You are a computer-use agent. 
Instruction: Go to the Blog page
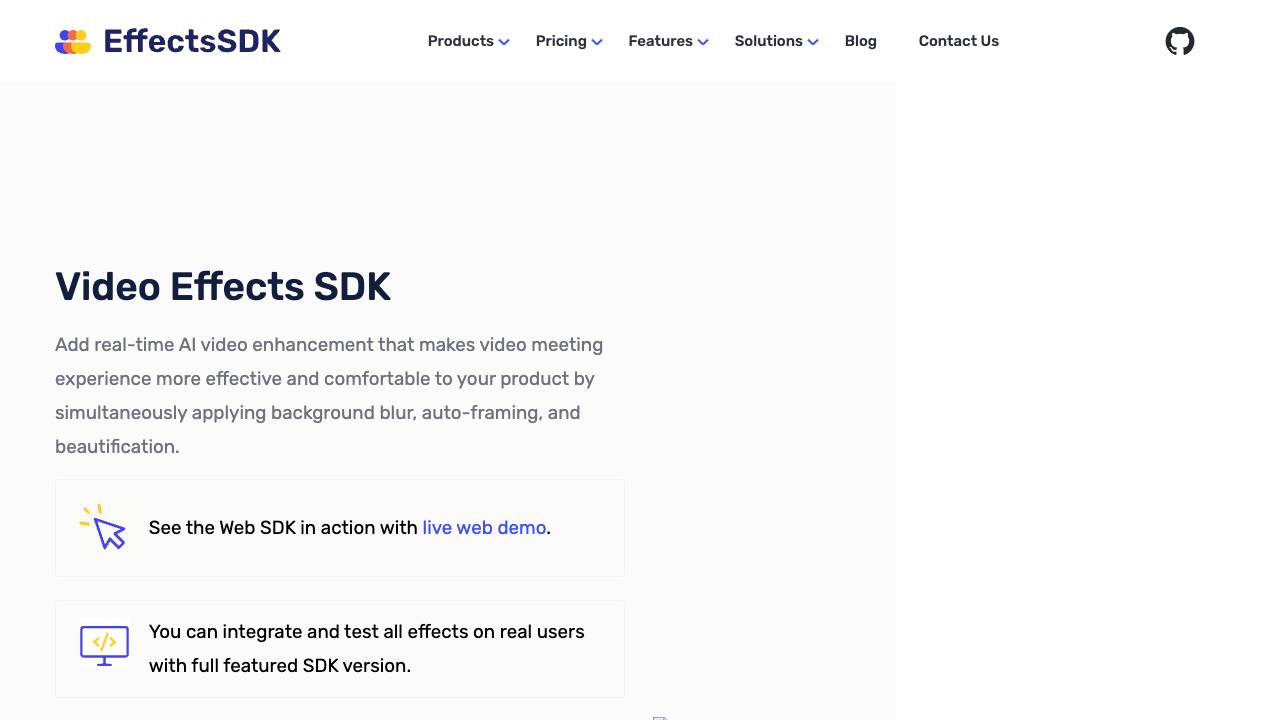[861, 41]
